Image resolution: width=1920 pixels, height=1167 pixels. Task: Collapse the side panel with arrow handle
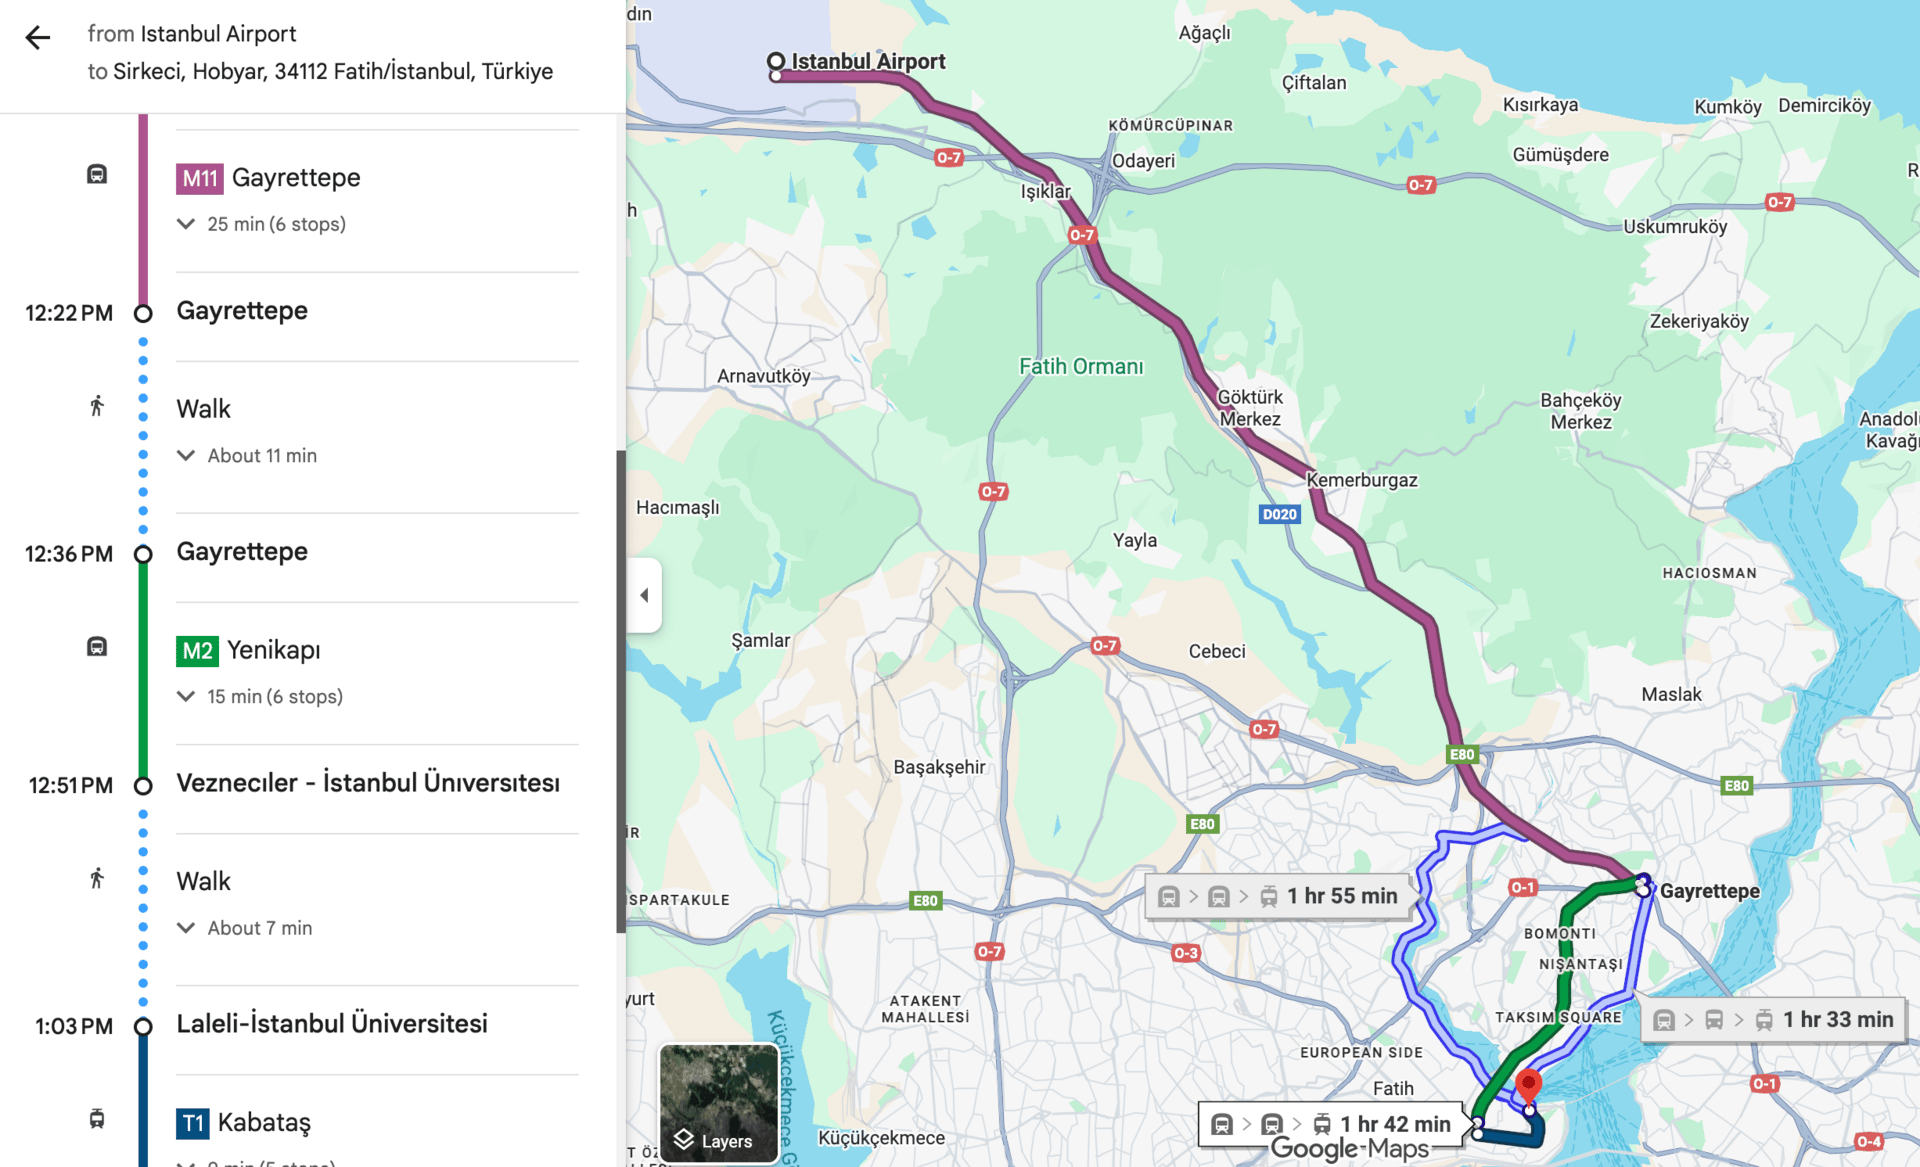(644, 595)
